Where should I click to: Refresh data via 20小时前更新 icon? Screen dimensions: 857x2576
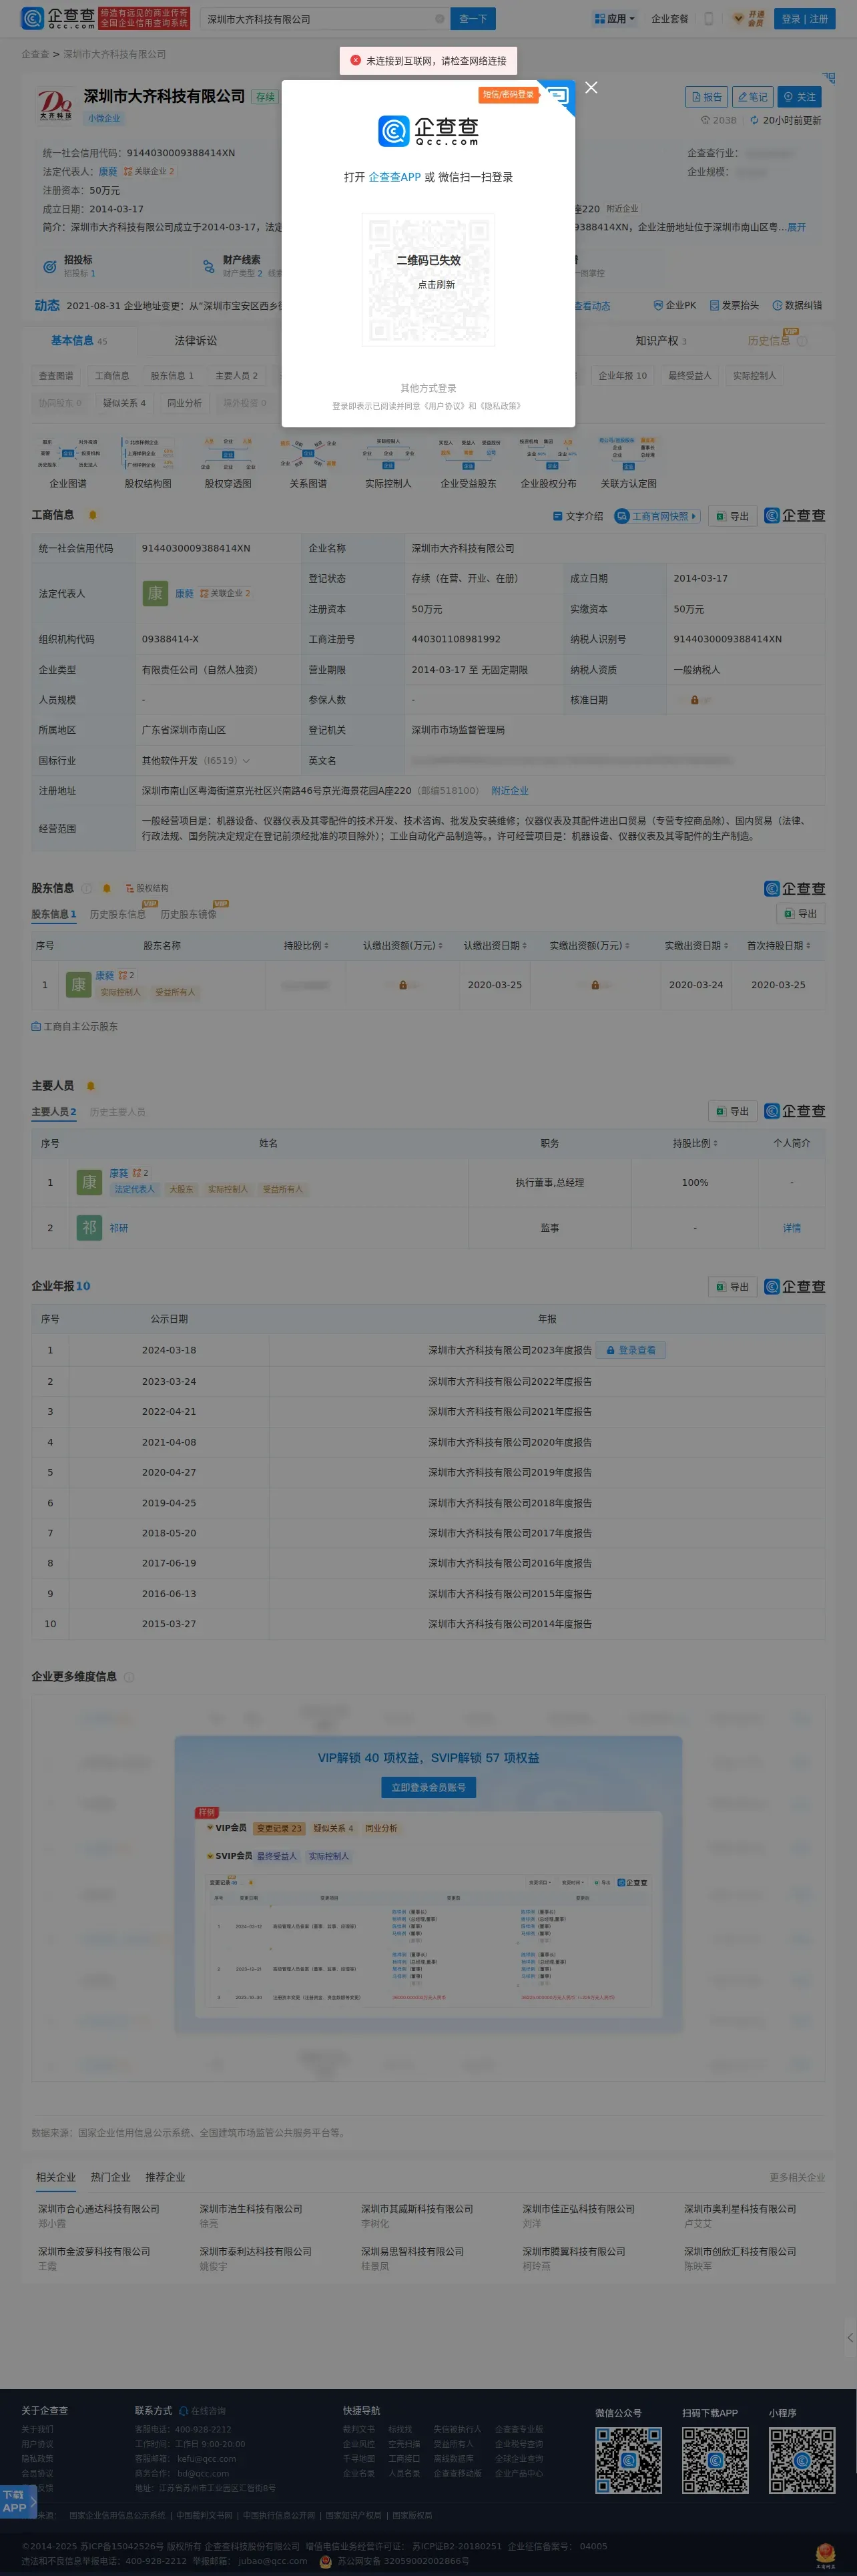755,121
